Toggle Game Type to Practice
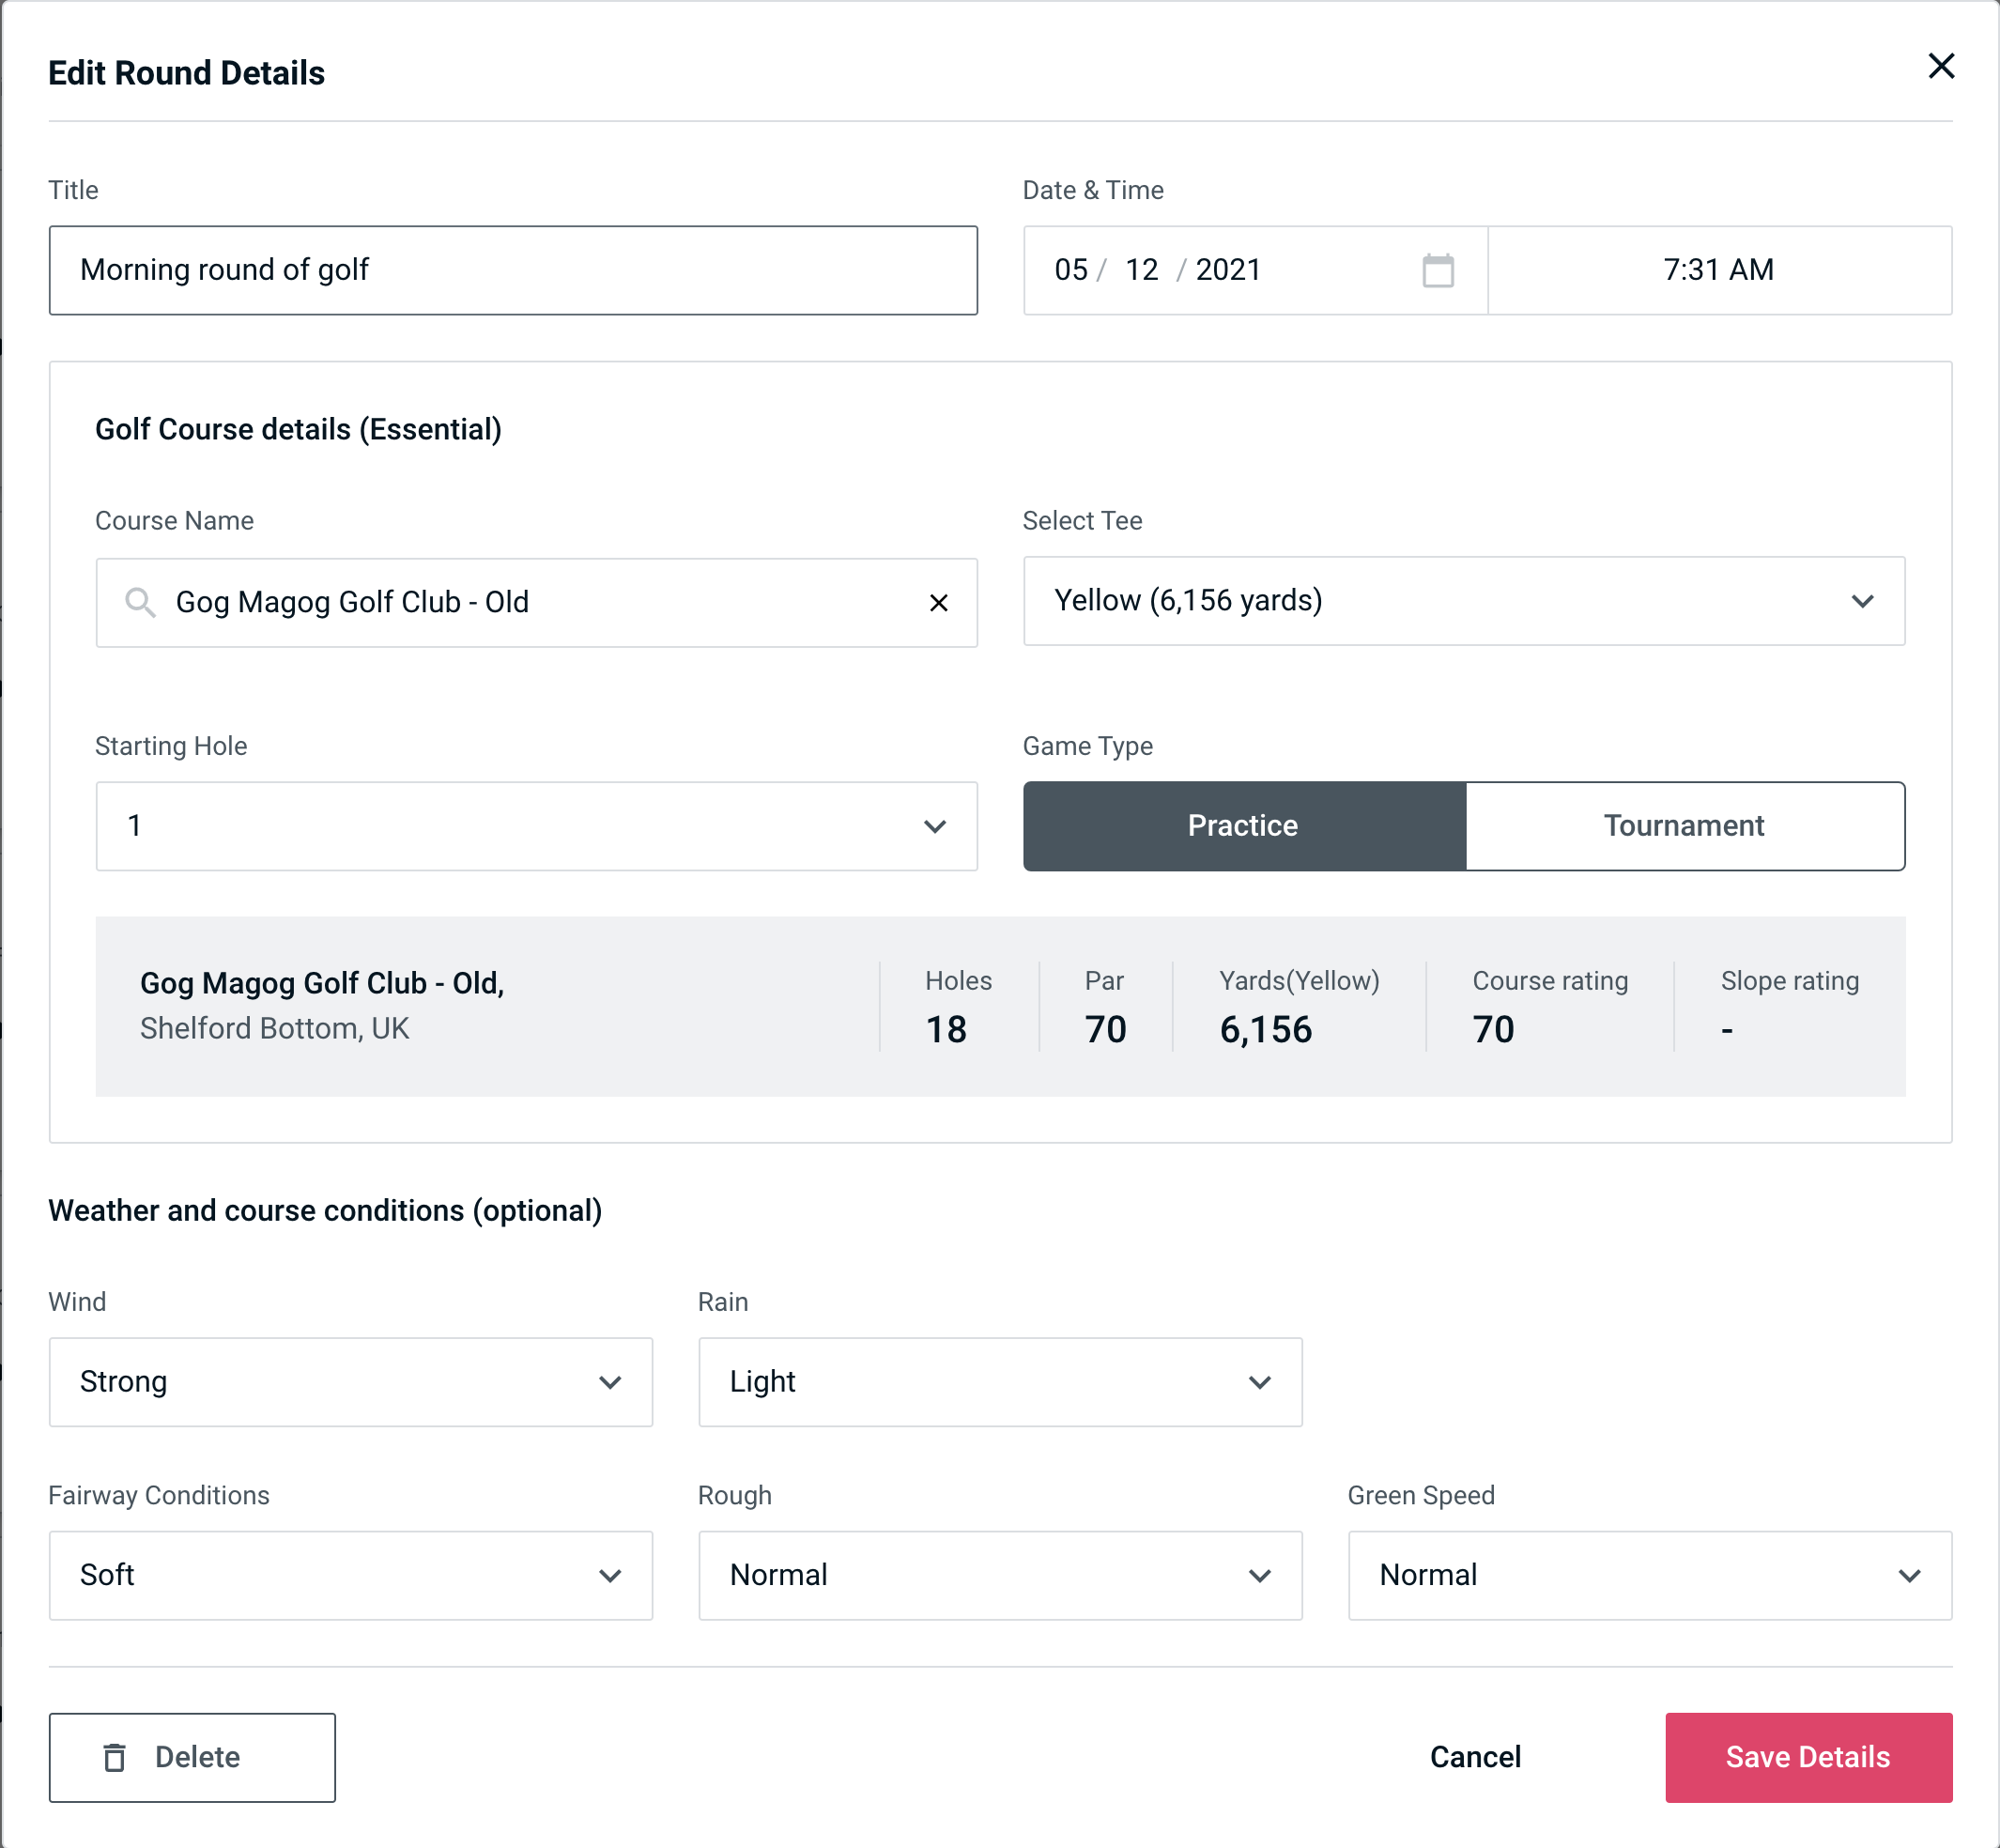The image size is (2000, 1848). [x=1242, y=825]
